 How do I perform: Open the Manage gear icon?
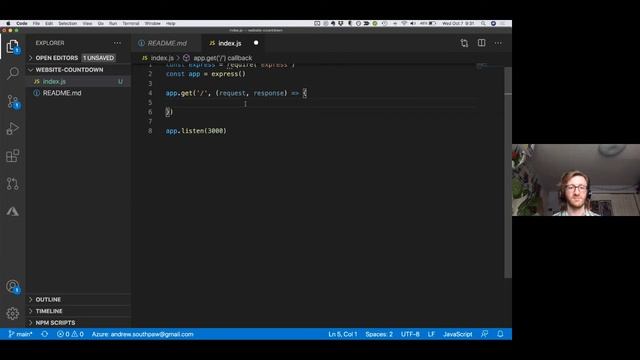click(x=13, y=313)
